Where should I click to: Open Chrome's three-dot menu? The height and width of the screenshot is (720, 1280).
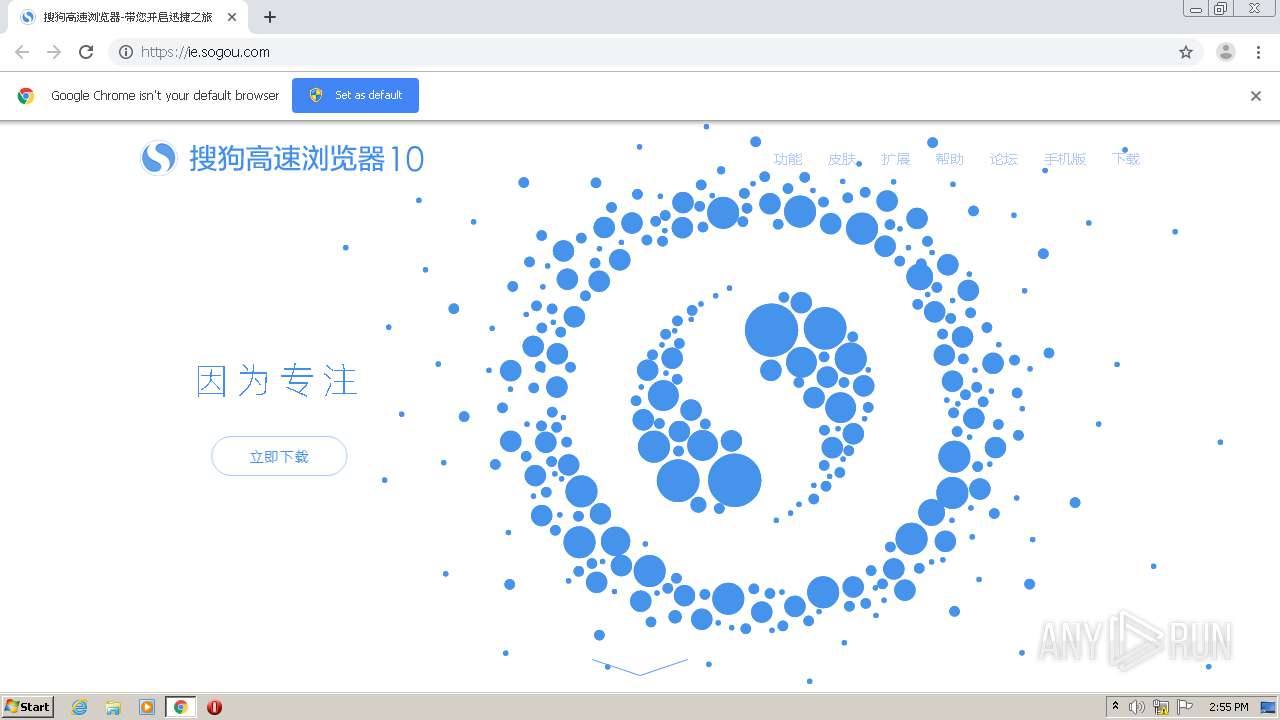(1259, 52)
